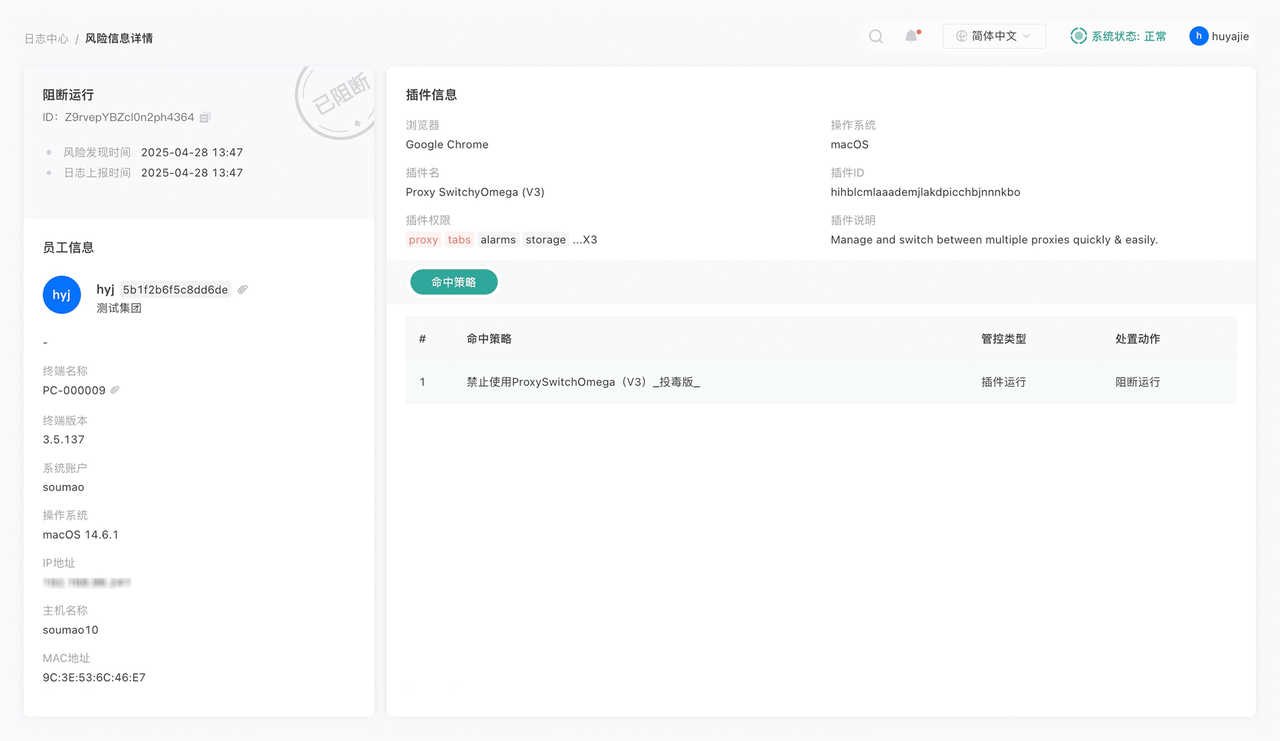Click the alarms permission tag
1280x741 pixels.
pos(498,240)
